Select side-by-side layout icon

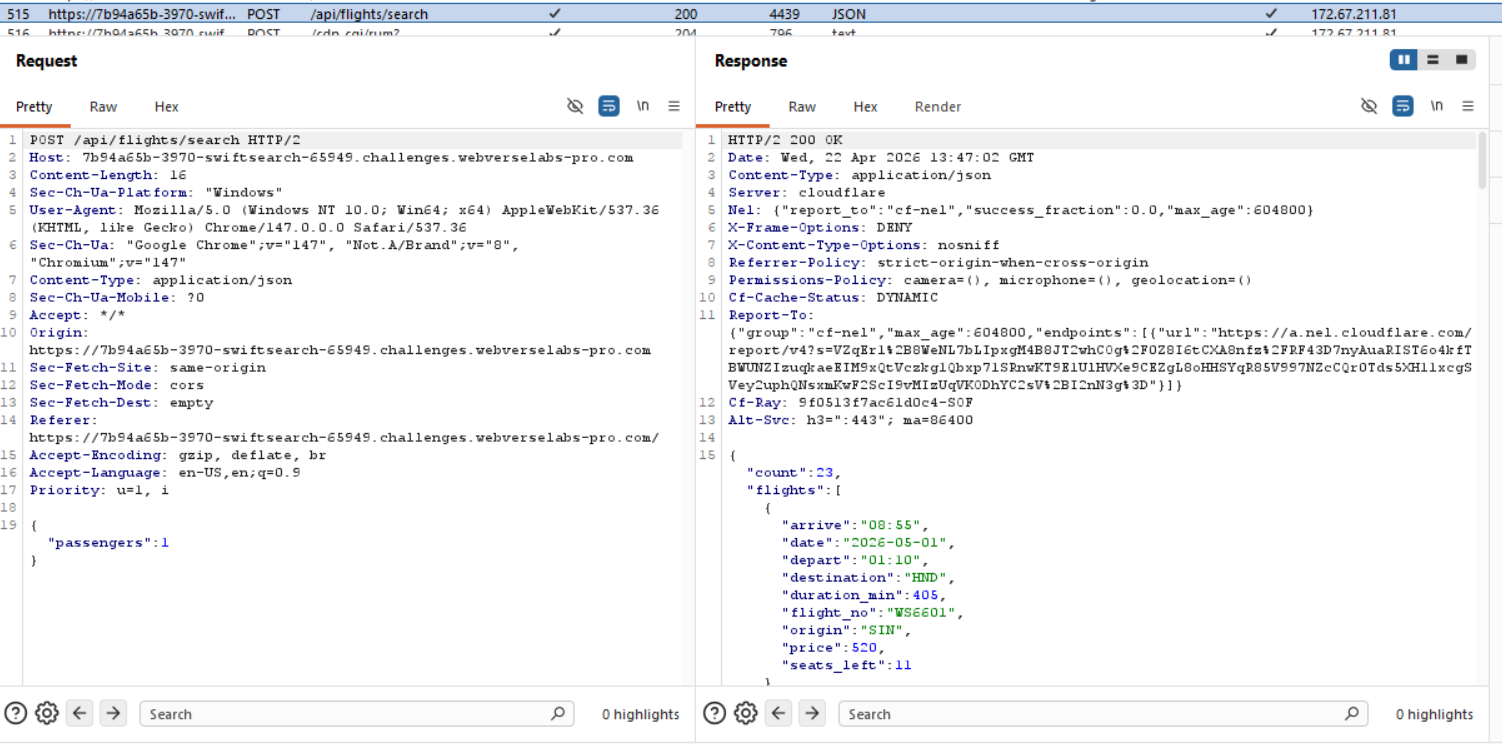[1404, 60]
